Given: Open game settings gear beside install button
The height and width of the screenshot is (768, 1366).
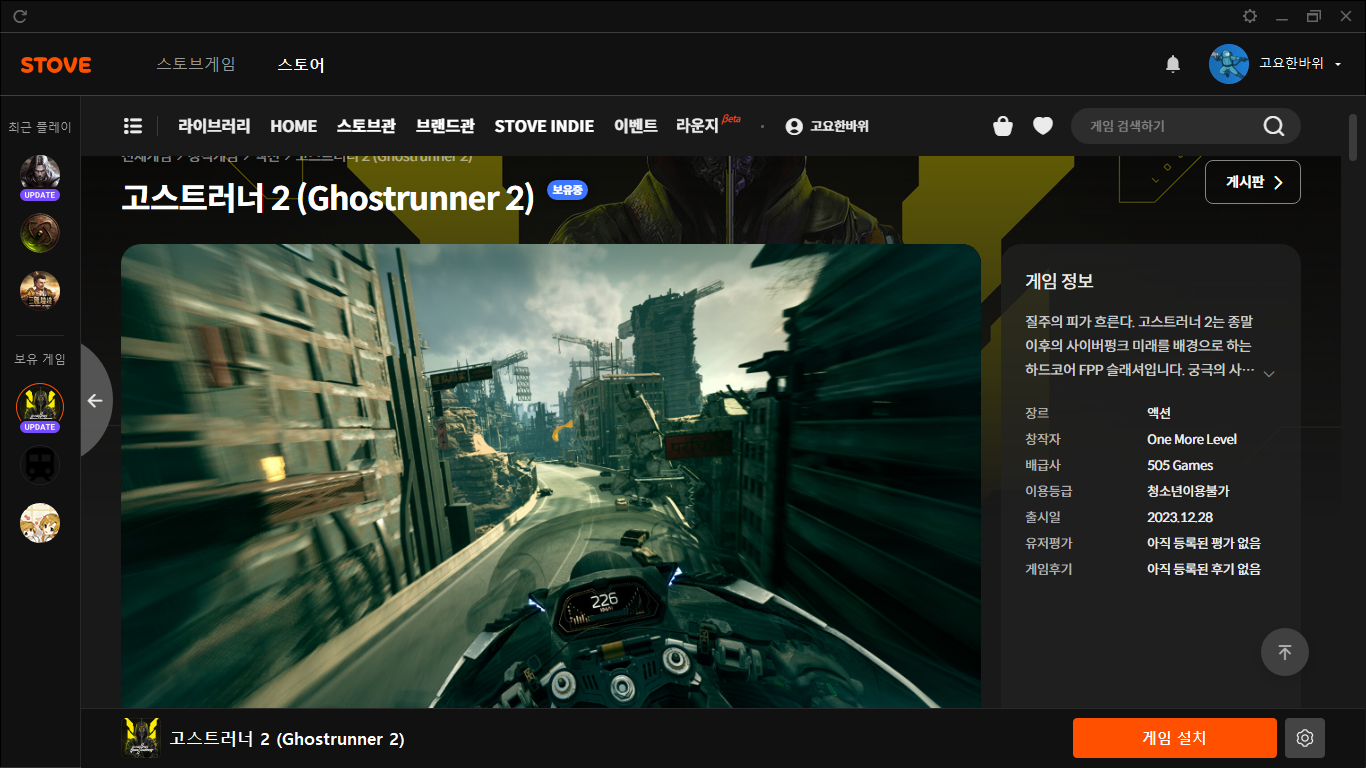Looking at the screenshot, I should 1305,738.
